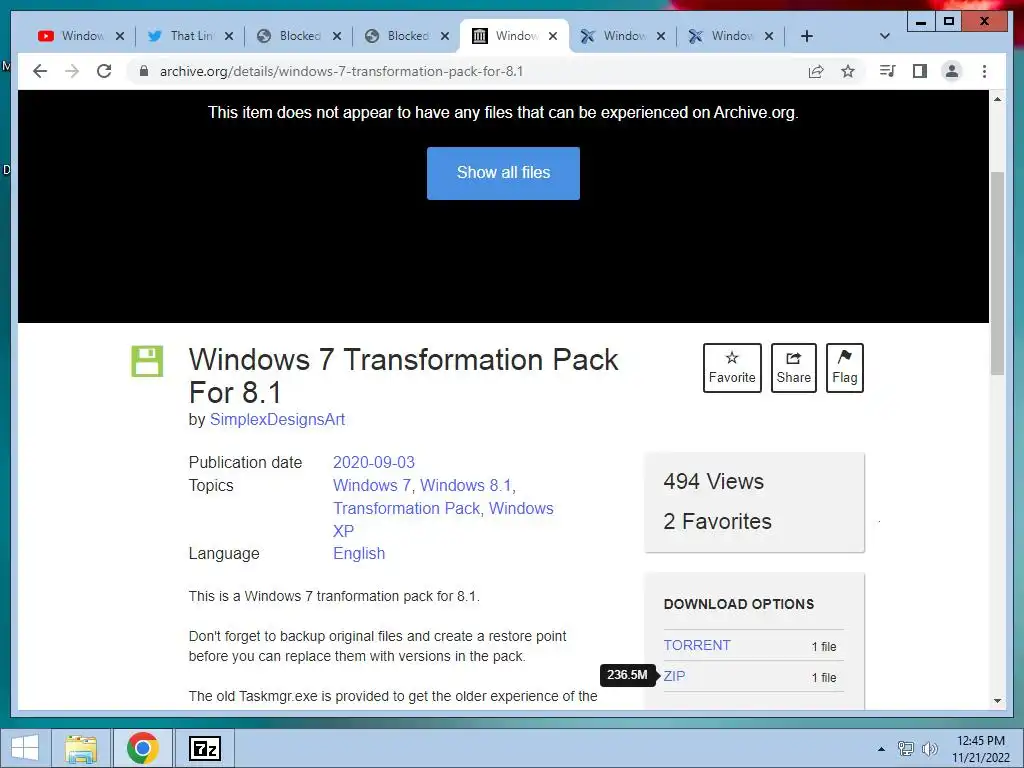
Task: Click the forward navigation arrow
Action: 72,71
